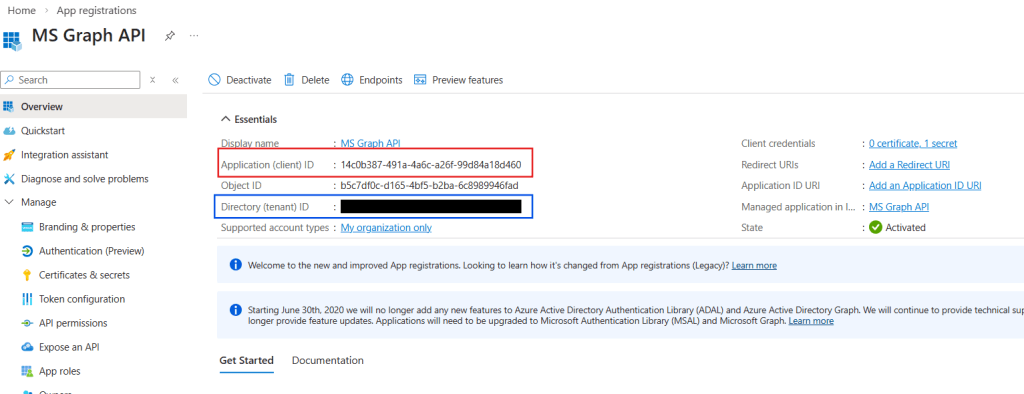Click the Integration assistant rocket icon
1024x394 pixels.
click(9, 155)
